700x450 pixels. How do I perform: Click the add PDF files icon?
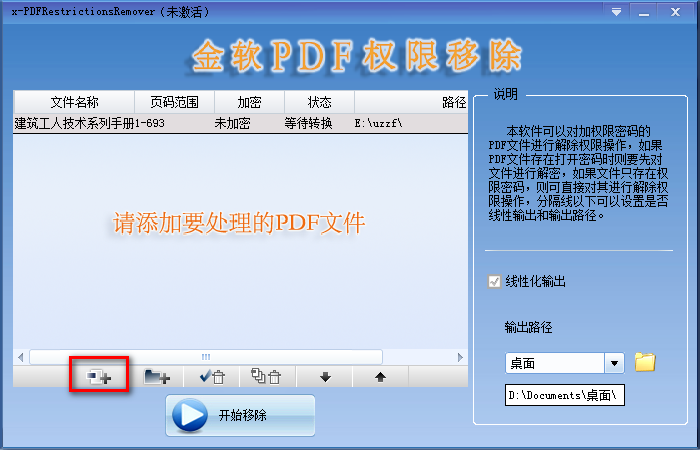pos(99,376)
